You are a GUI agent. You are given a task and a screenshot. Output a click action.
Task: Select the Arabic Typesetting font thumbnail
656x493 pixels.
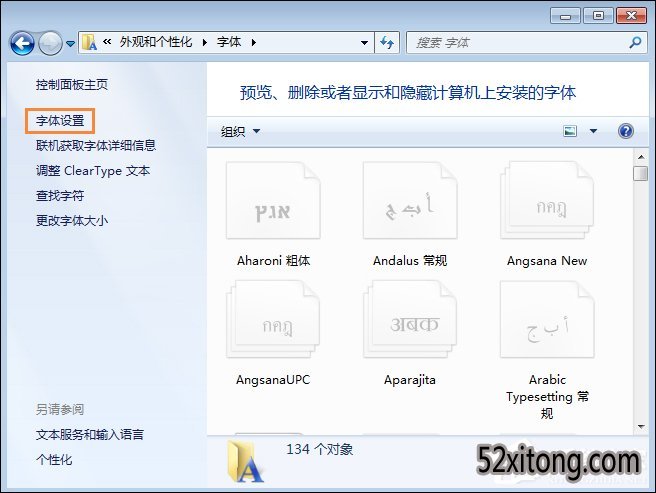click(x=547, y=319)
